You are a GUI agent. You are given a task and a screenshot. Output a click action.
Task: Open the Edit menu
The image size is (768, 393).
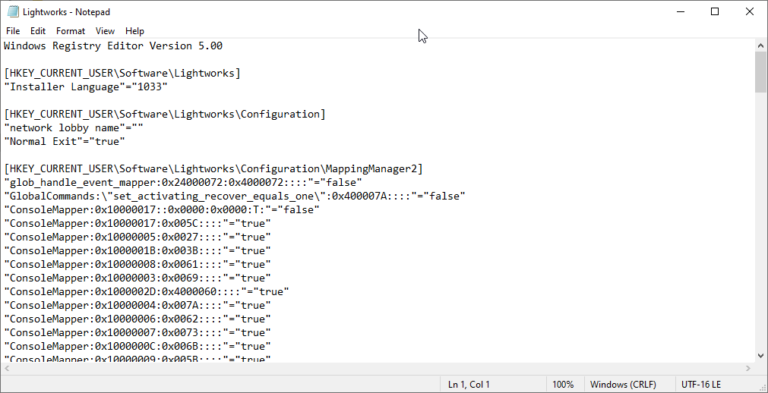click(x=38, y=31)
